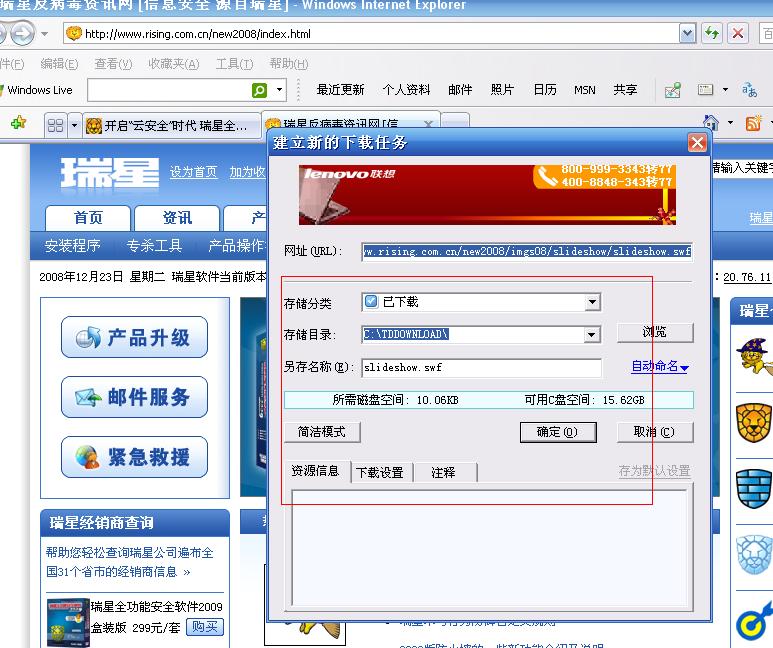Click the 已下载 category folder icon
This screenshot has width=773, height=648.
pos(371,301)
